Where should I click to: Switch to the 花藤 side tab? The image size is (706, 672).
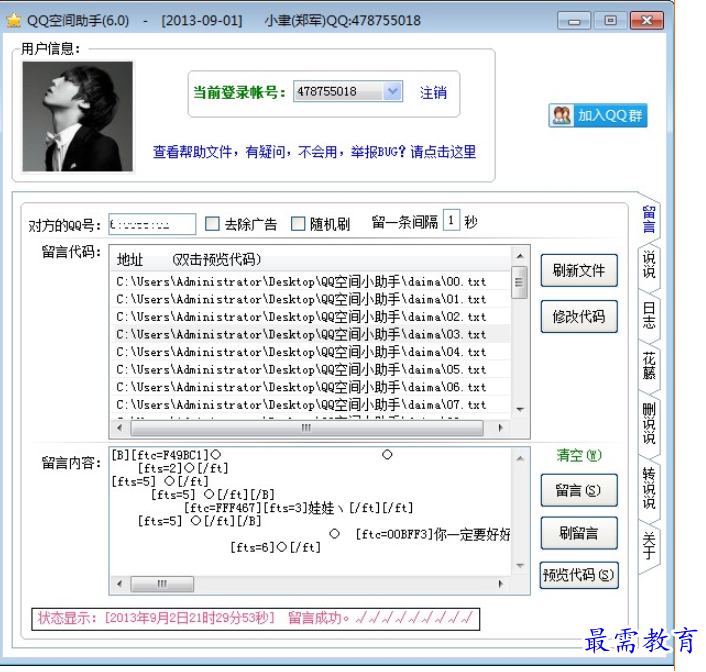pyautogui.click(x=649, y=366)
